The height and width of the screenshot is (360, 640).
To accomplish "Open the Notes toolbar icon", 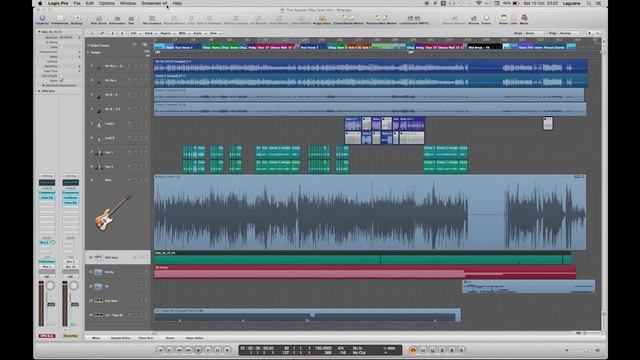I will [503, 19].
